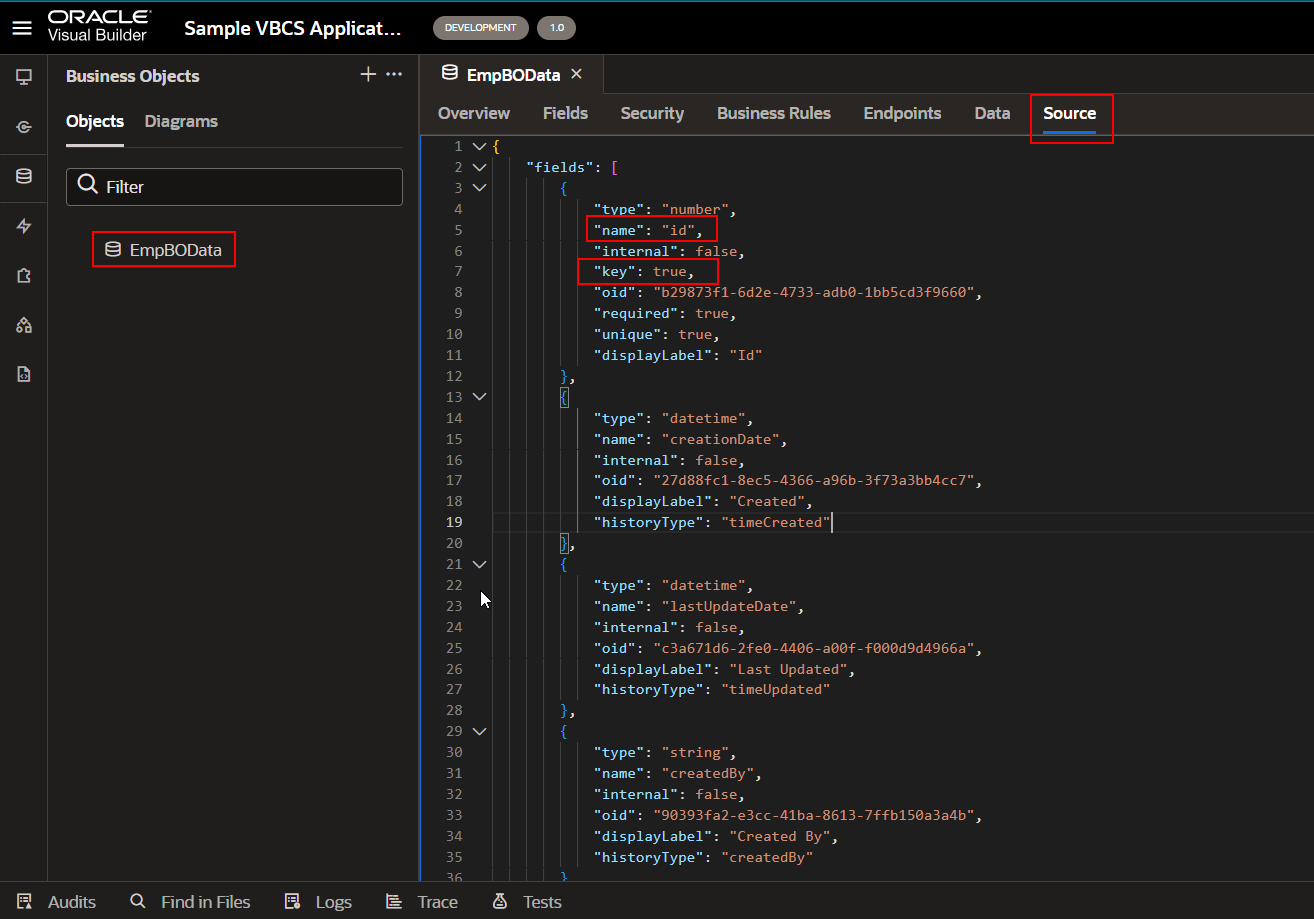Collapse lastUpdateDate block at line 21

coord(479,565)
